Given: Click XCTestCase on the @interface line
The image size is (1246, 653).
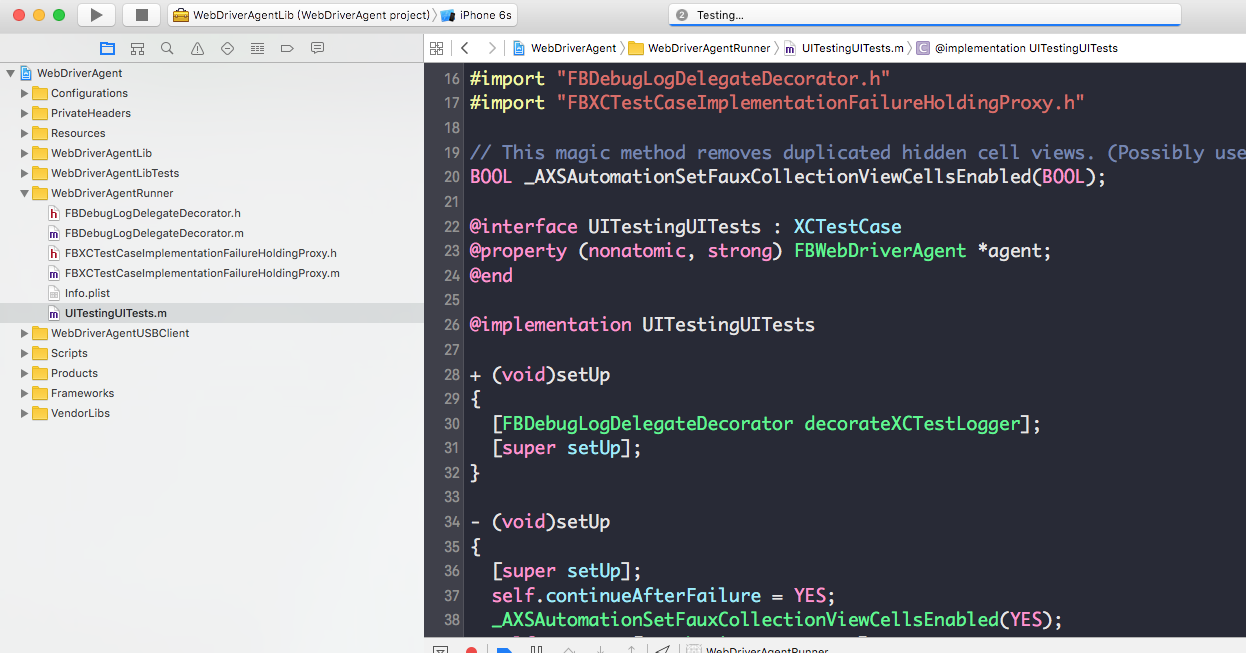Looking at the screenshot, I should click(x=848, y=226).
